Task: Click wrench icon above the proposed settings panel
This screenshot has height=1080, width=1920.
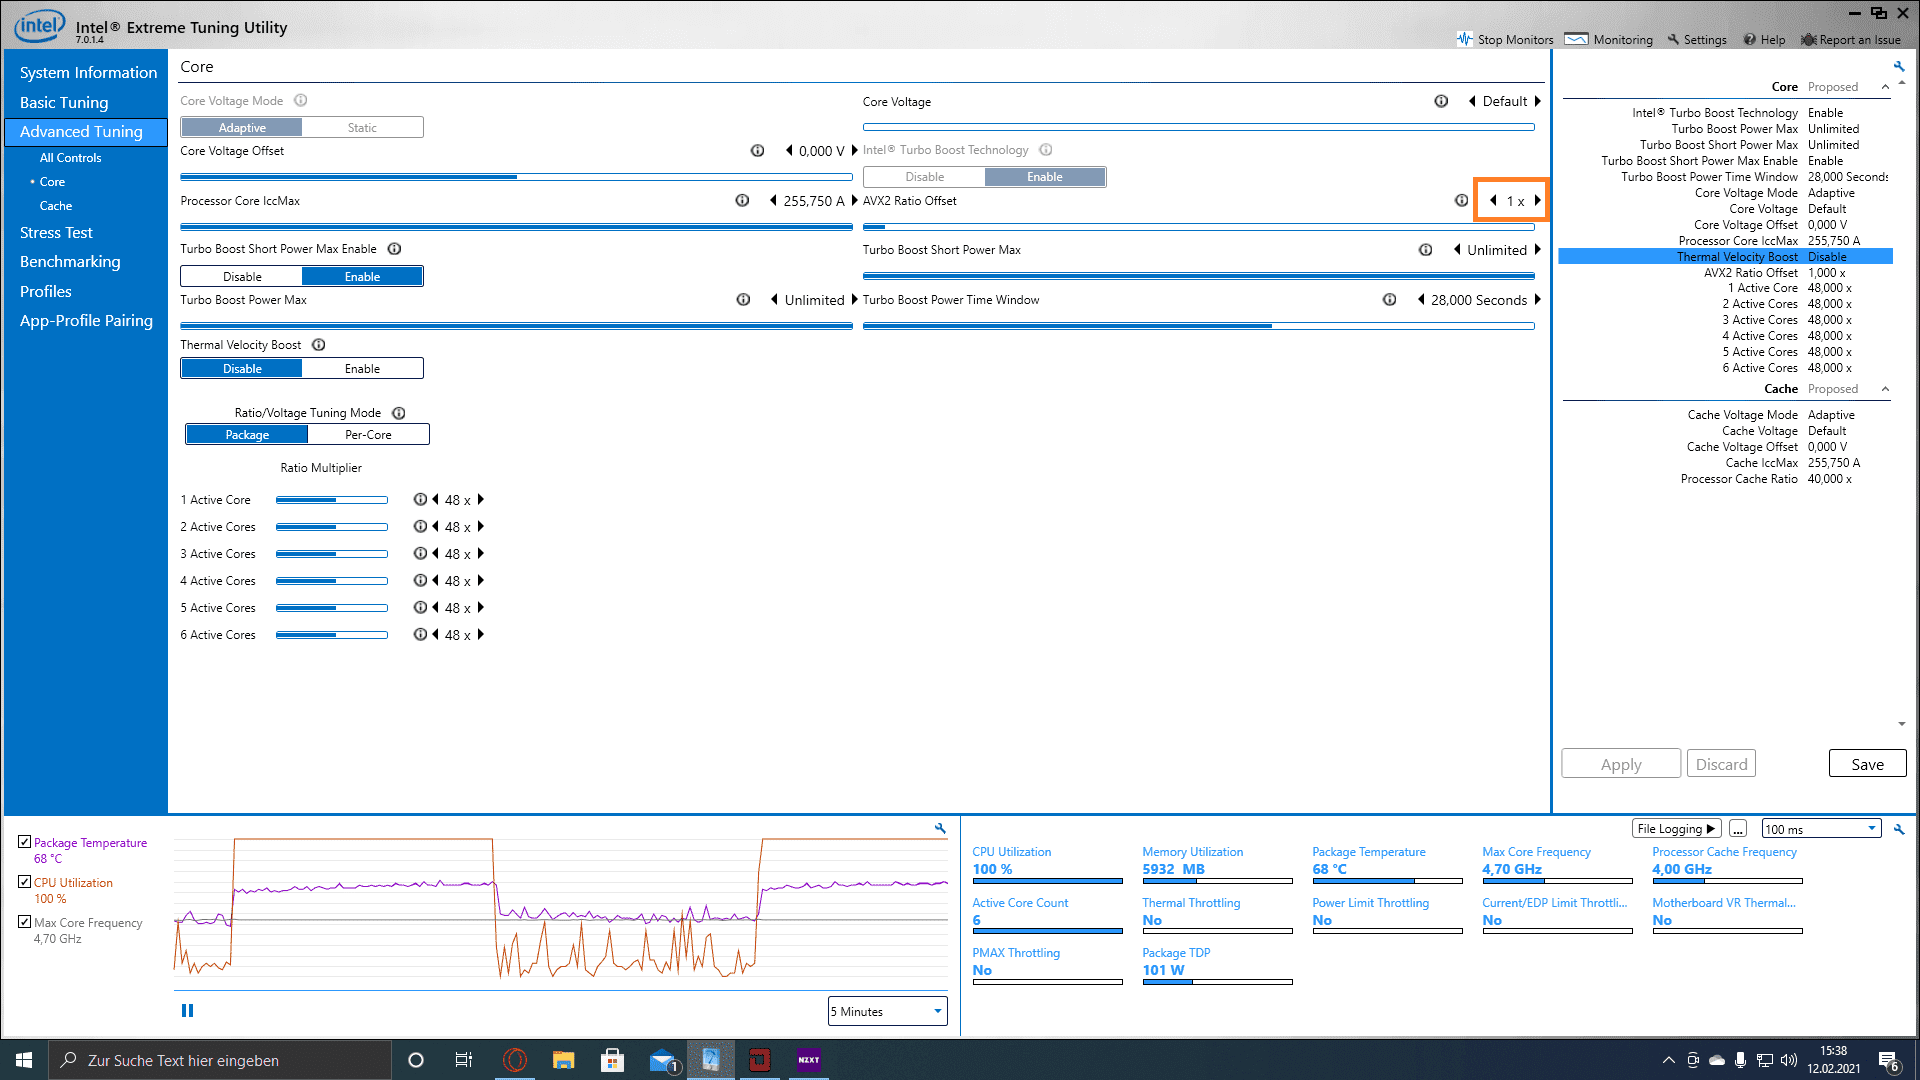Action: tap(1899, 67)
